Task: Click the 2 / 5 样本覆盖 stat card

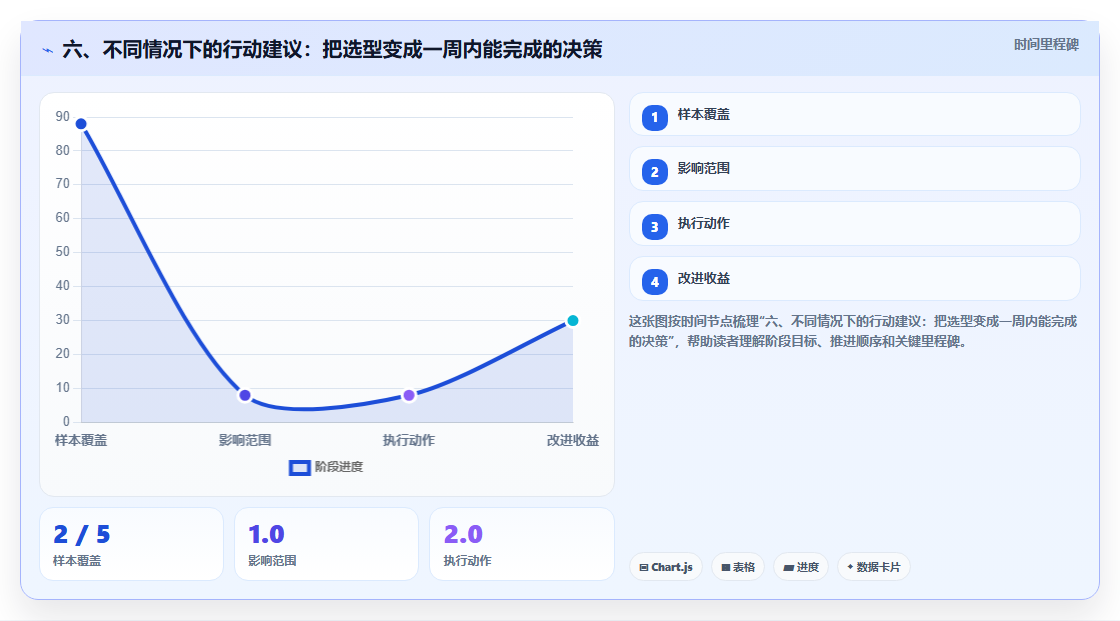Action: coord(131,544)
